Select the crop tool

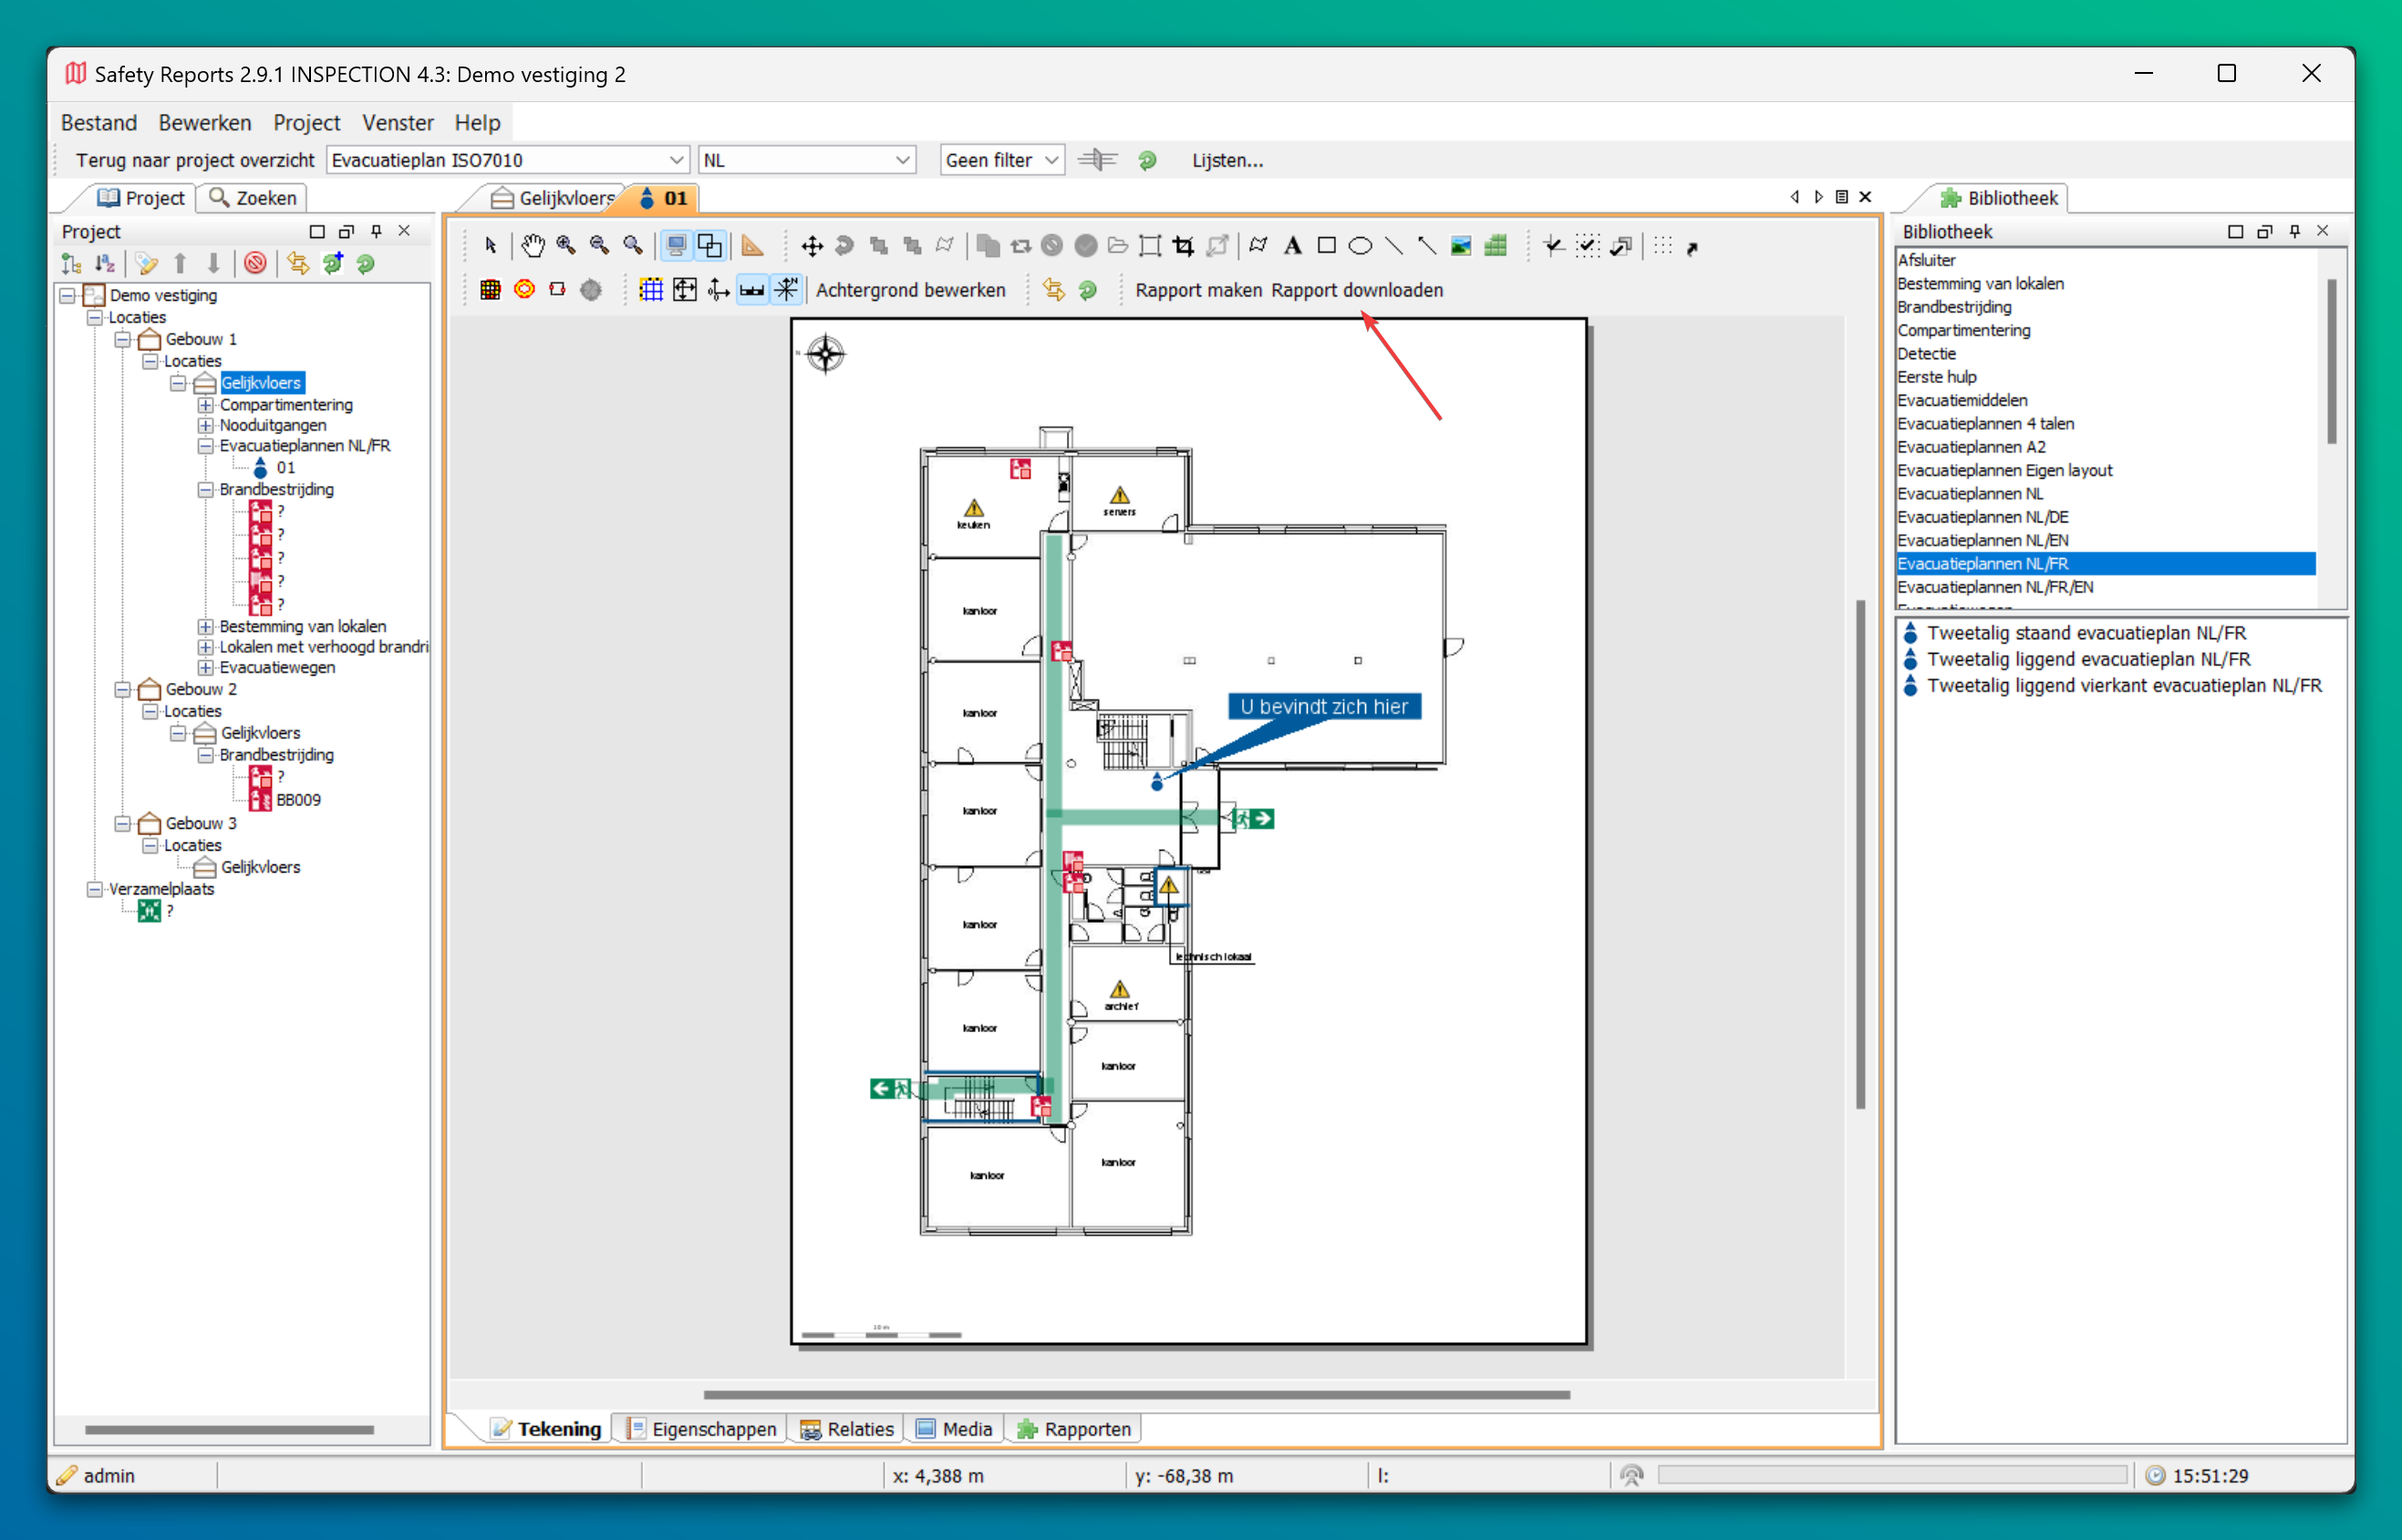tap(1184, 246)
